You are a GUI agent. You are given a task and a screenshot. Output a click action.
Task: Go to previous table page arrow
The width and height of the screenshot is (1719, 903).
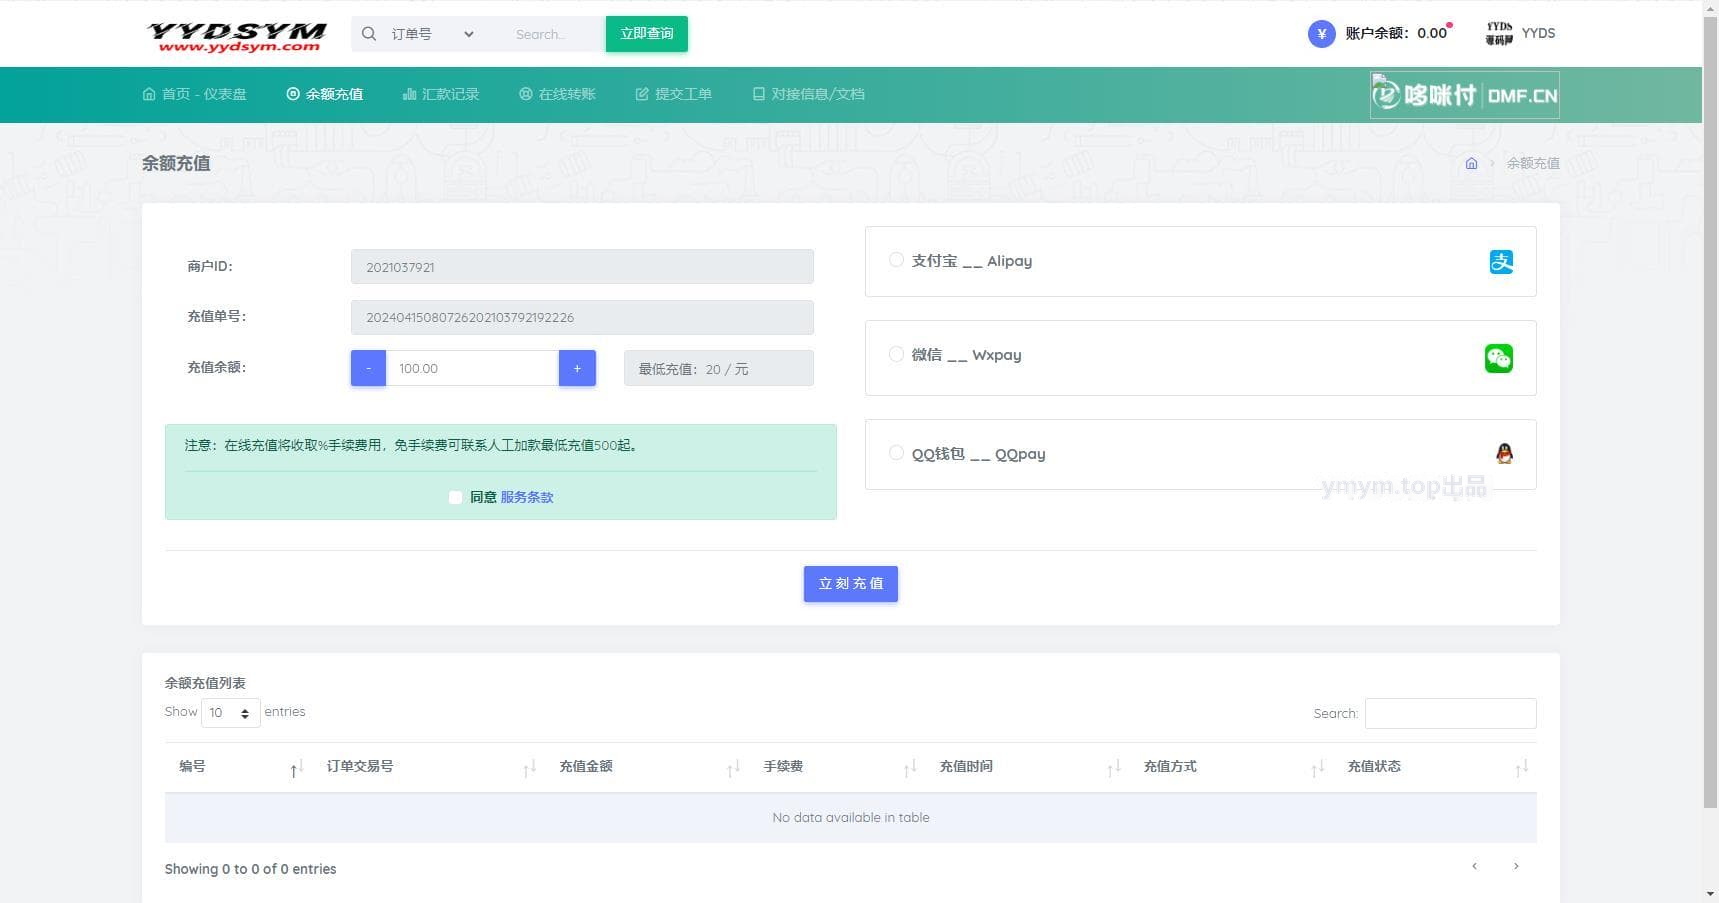[x=1474, y=866]
